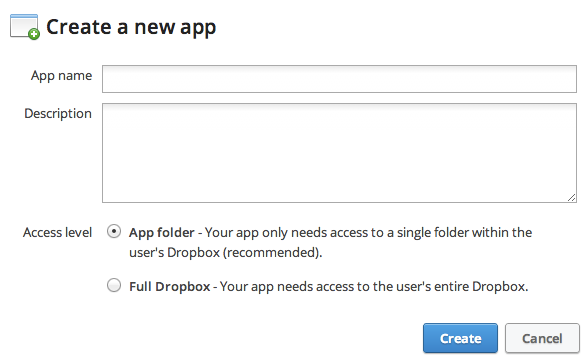Click the Cancel button

[542, 338]
